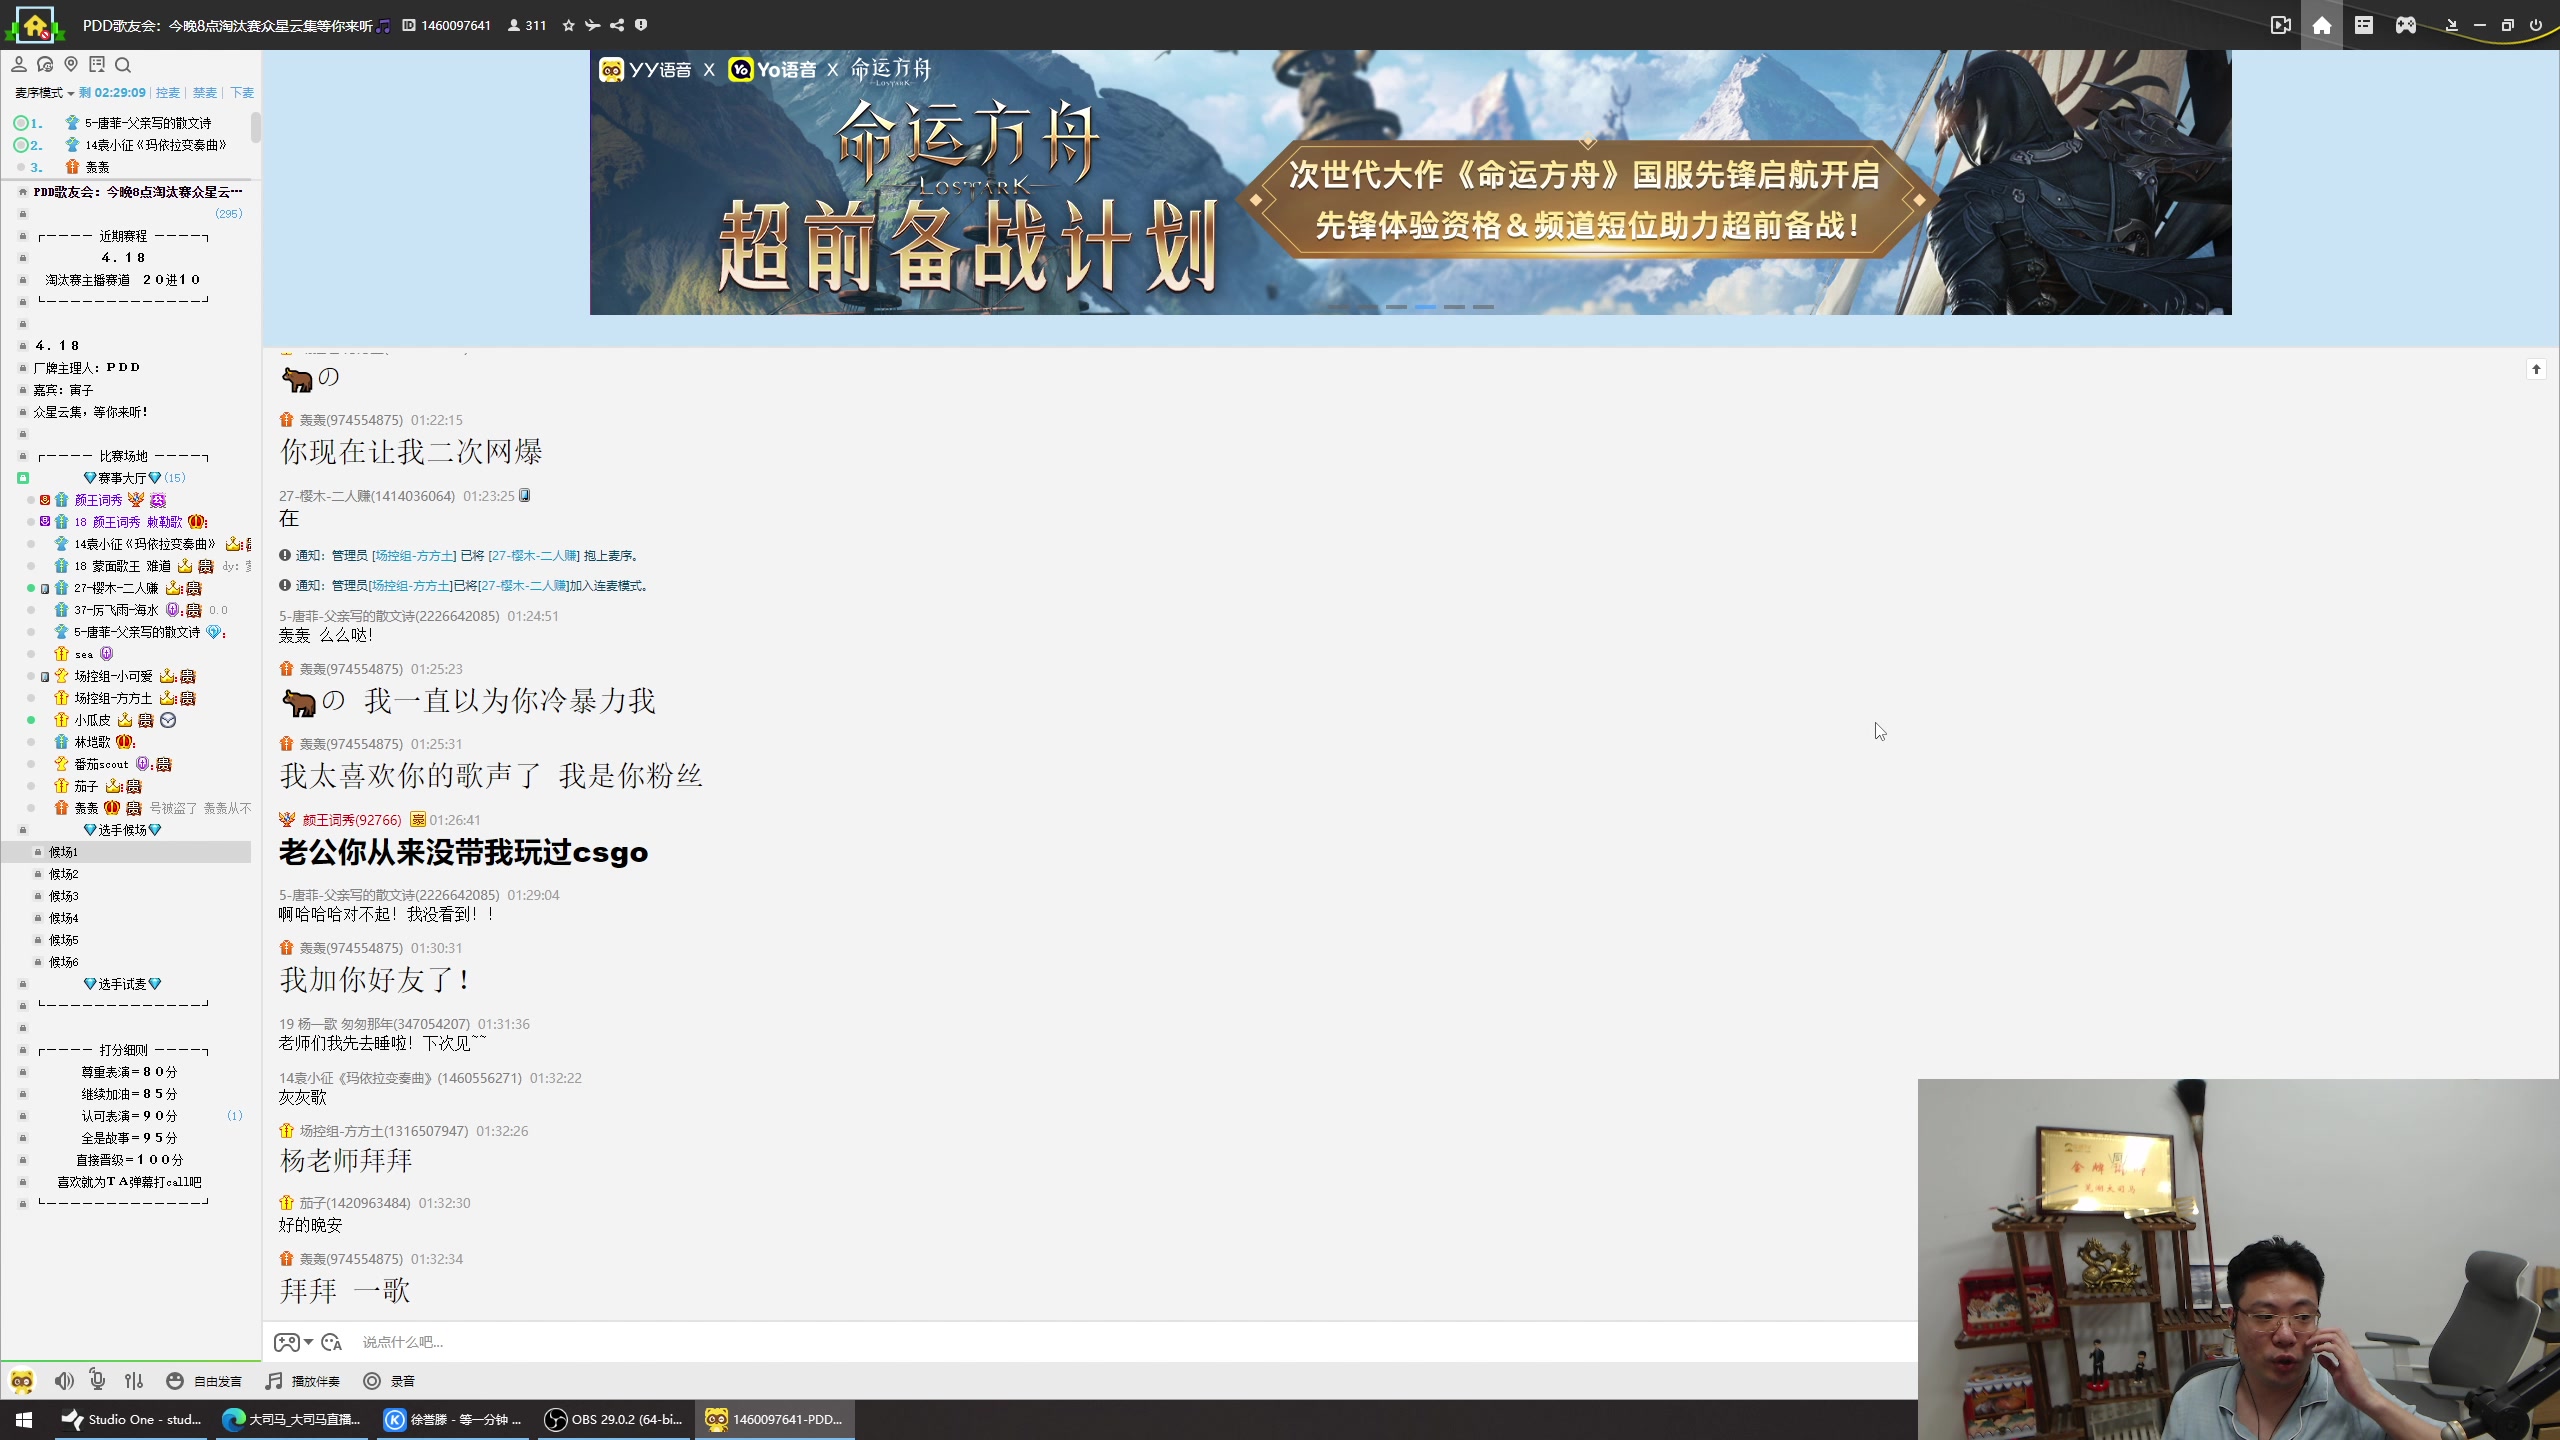Select the 候场6 sub-channel
The width and height of the screenshot is (2560, 1440).
(x=64, y=962)
